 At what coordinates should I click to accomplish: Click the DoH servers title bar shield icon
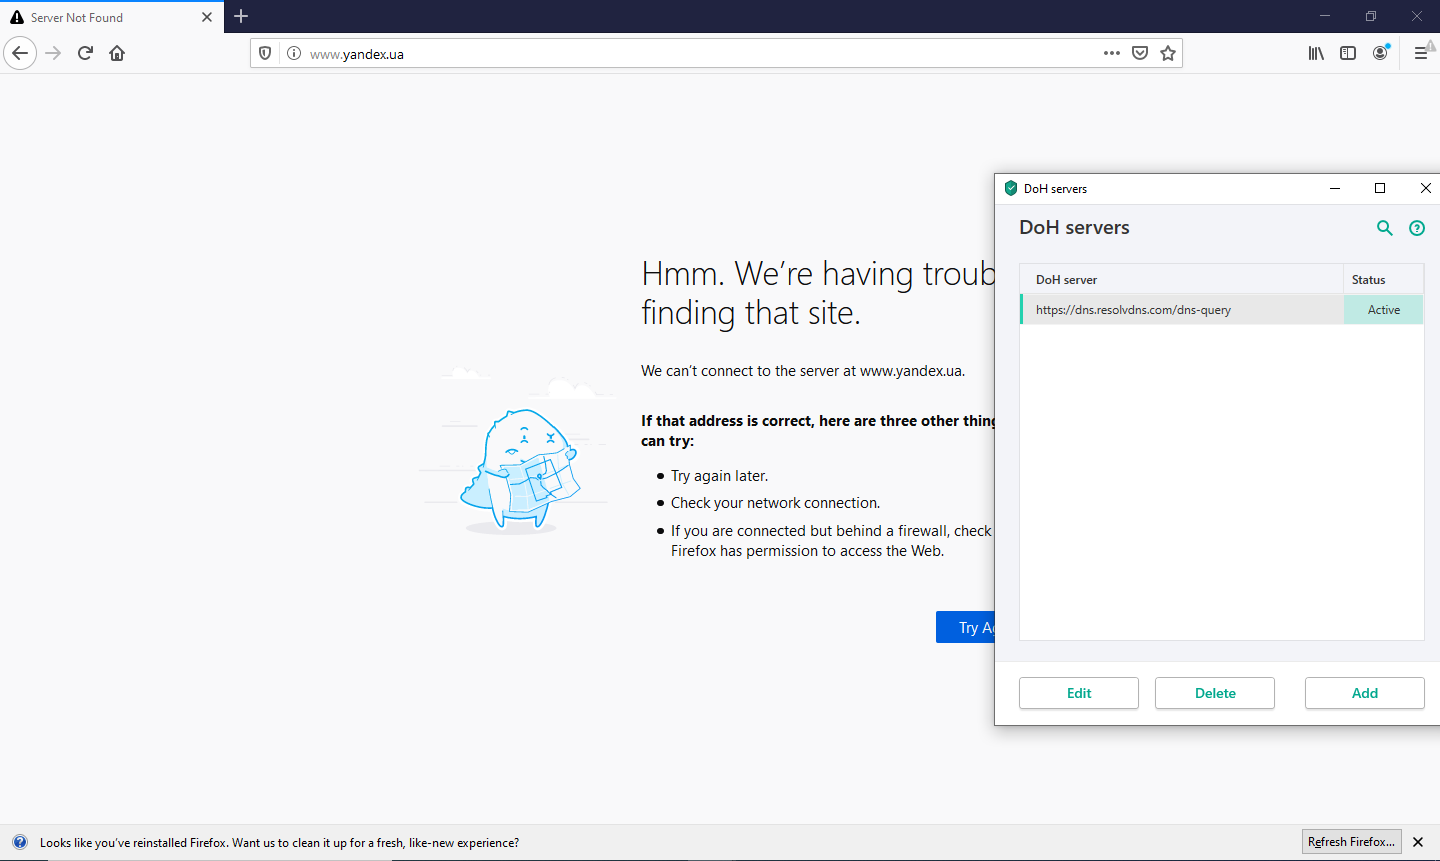[1011, 188]
